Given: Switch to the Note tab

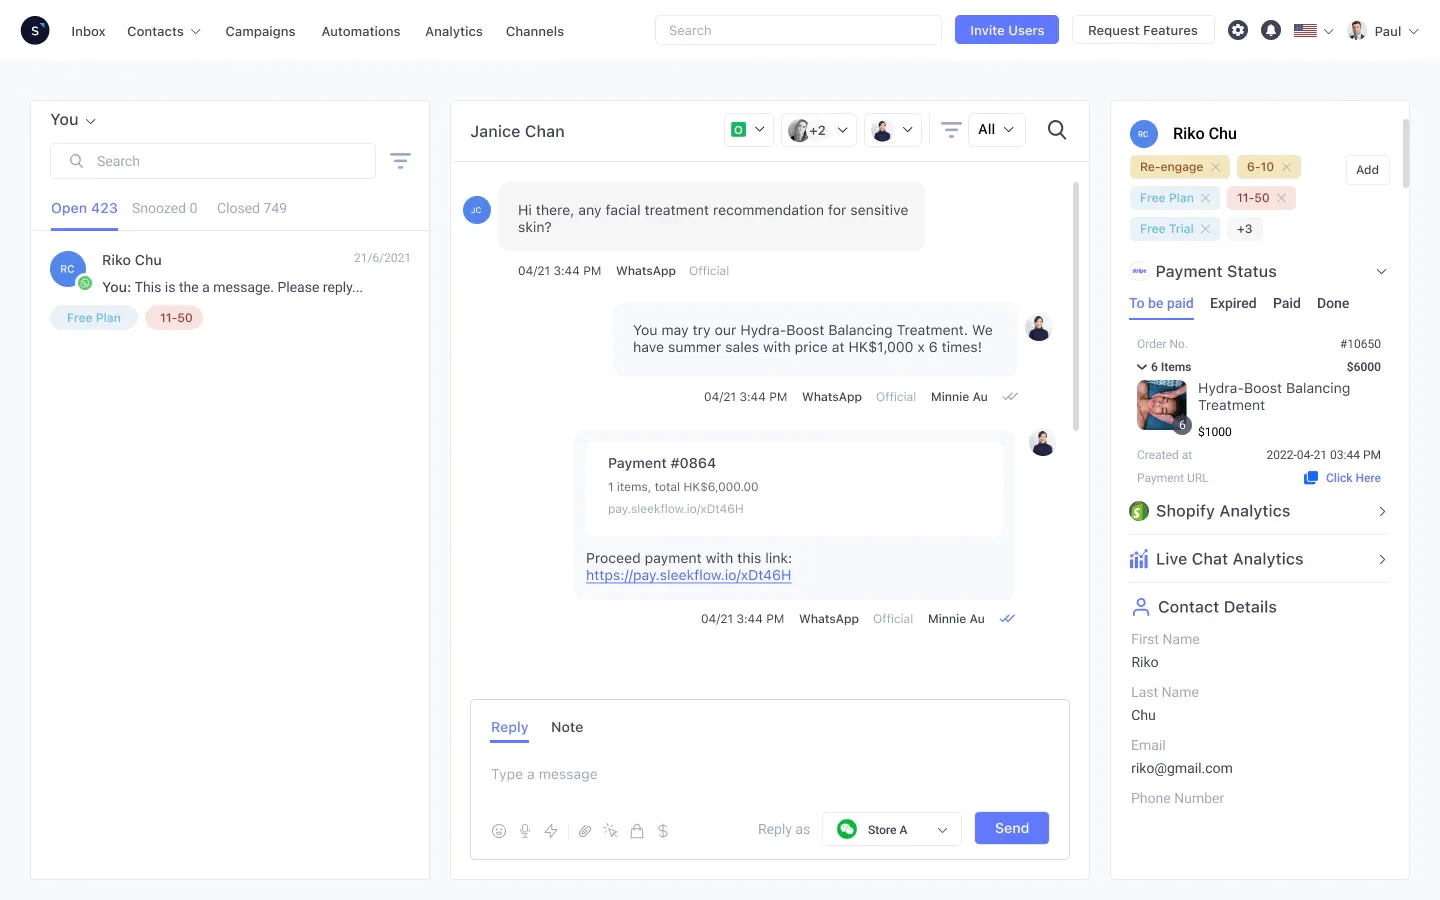Looking at the screenshot, I should (x=567, y=727).
